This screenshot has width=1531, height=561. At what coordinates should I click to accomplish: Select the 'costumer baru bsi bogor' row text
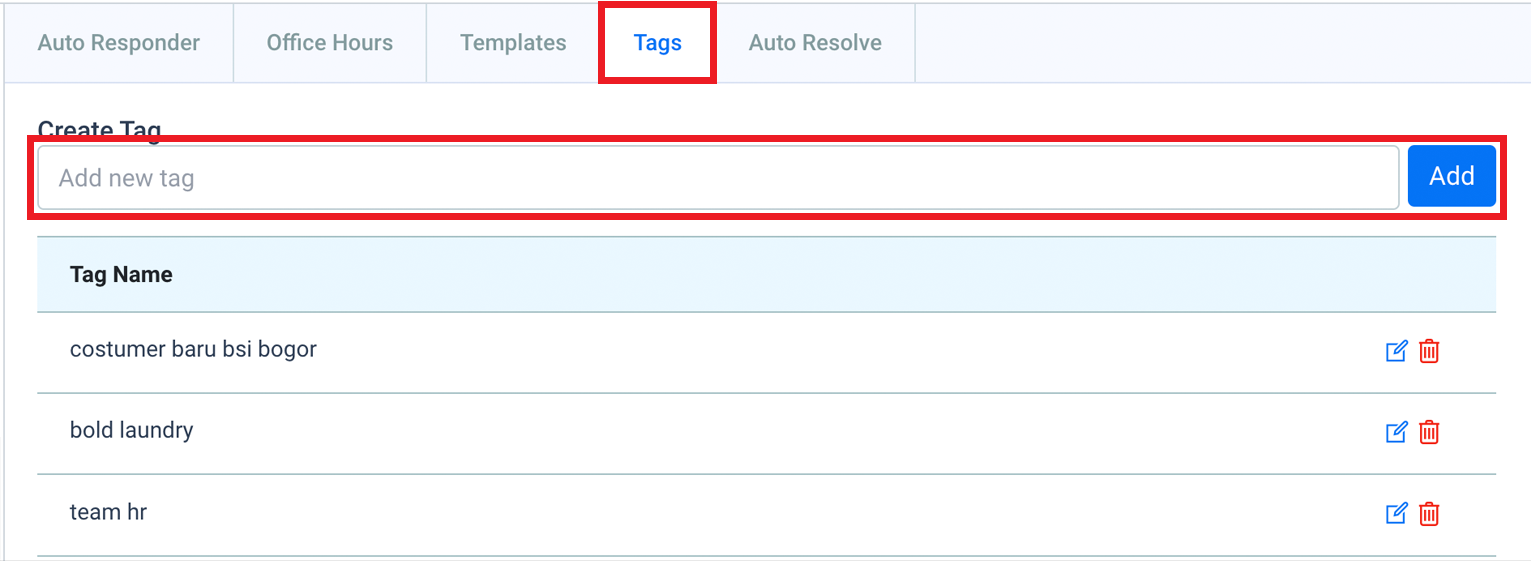tap(193, 350)
